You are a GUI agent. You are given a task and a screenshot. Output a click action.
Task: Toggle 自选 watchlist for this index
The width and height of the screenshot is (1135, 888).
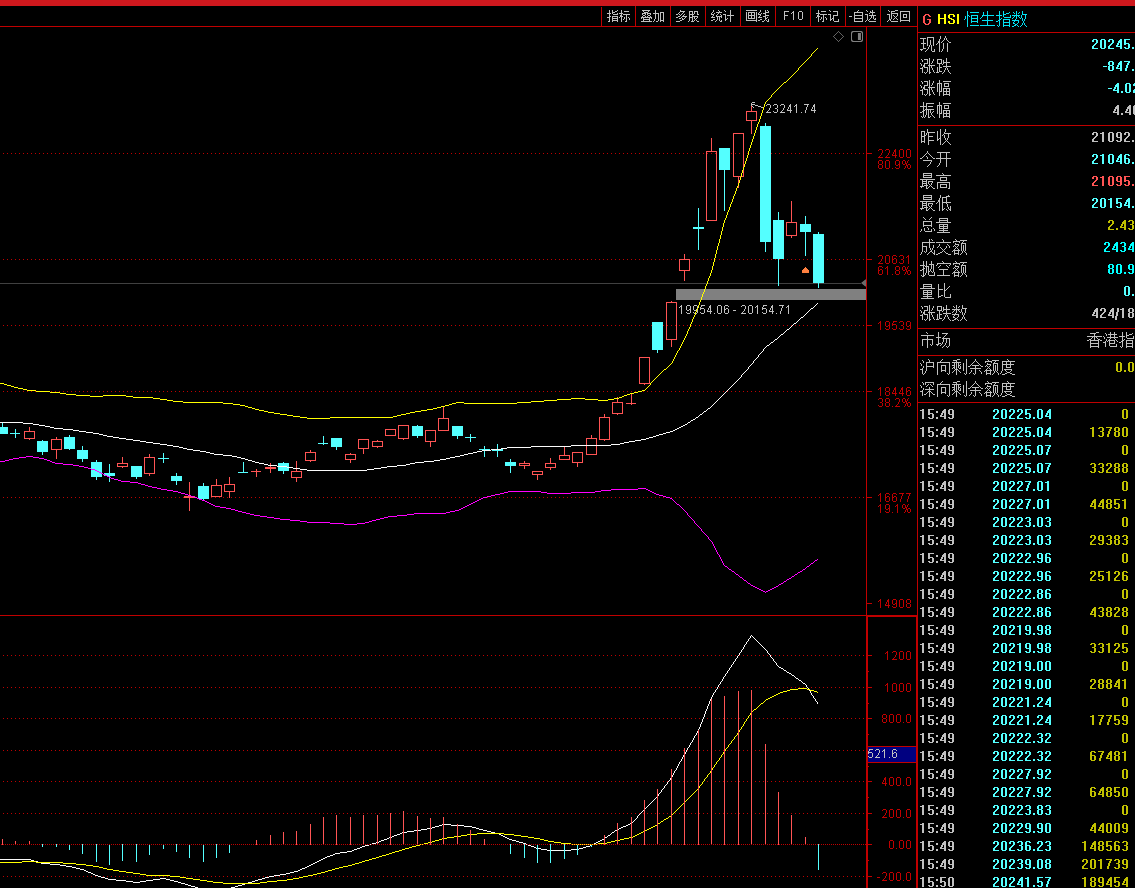coord(862,16)
